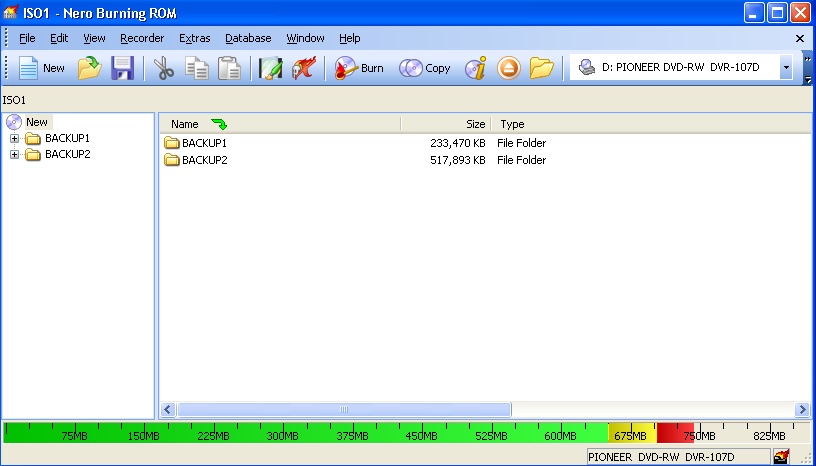Image resolution: width=816 pixels, height=466 pixels.
Task: Open the Edit menu
Action: click(x=59, y=38)
